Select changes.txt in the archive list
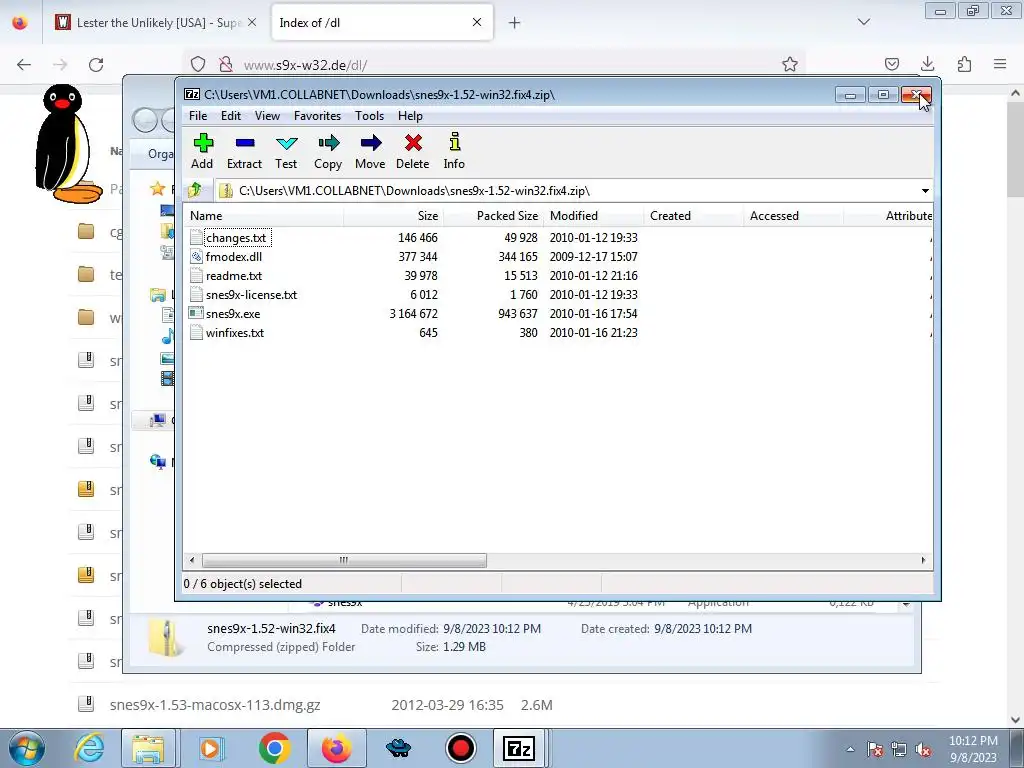The width and height of the screenshot is (1024, 768). pos(236,238)
